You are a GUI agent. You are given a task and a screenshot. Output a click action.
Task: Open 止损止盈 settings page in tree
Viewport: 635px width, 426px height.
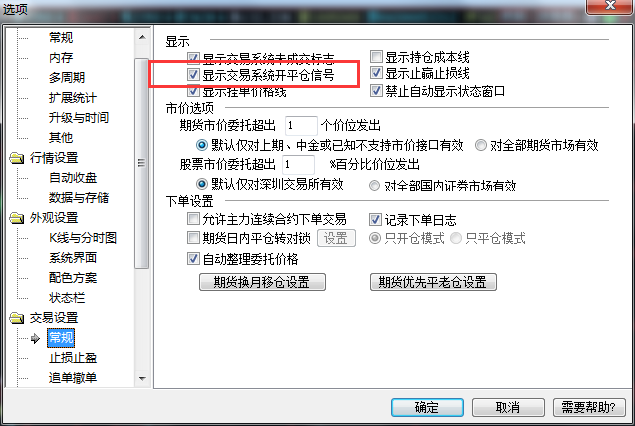(73, 358)
